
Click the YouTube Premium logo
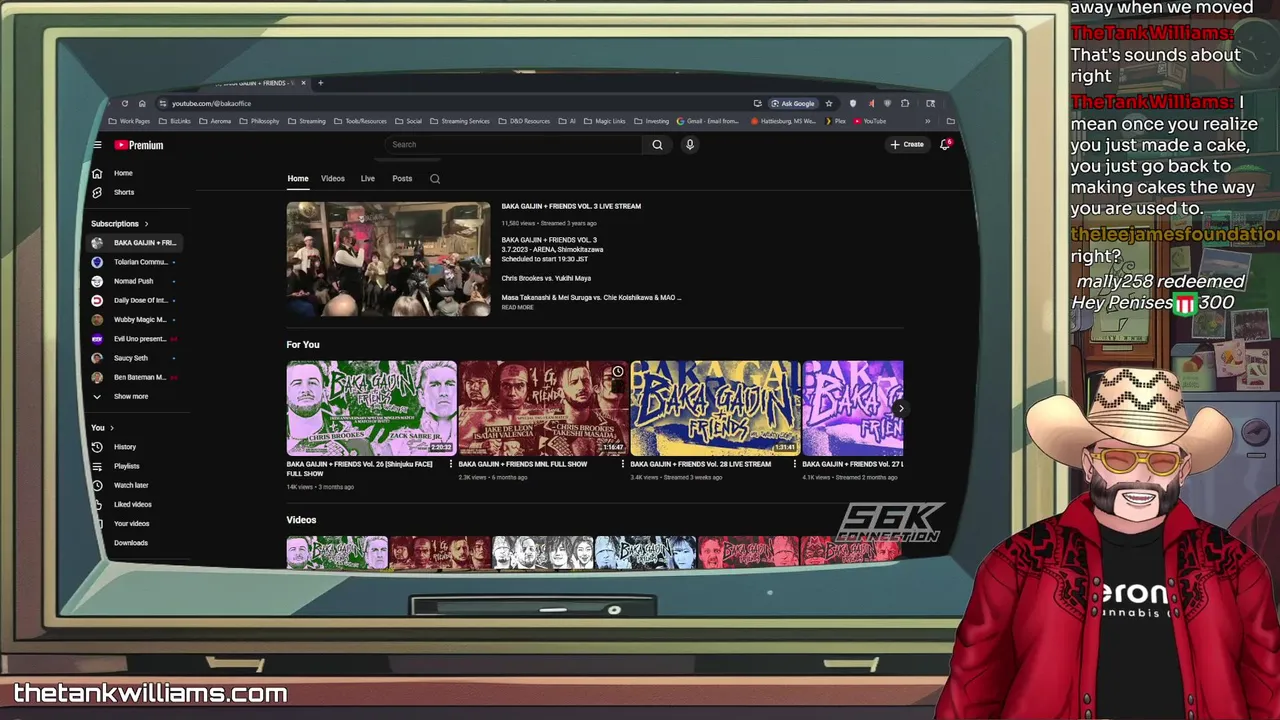click(x=139, y=145)
